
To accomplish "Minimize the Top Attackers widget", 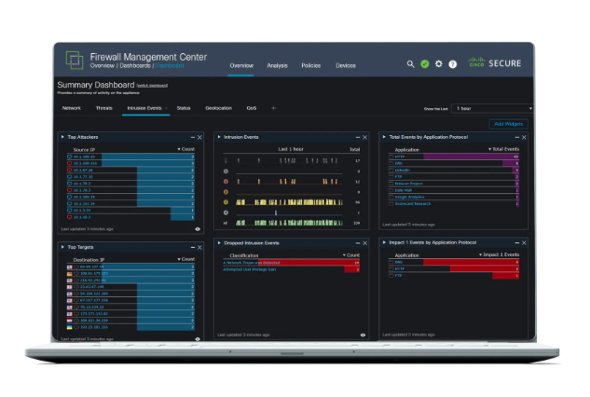I will coord(193,137).
